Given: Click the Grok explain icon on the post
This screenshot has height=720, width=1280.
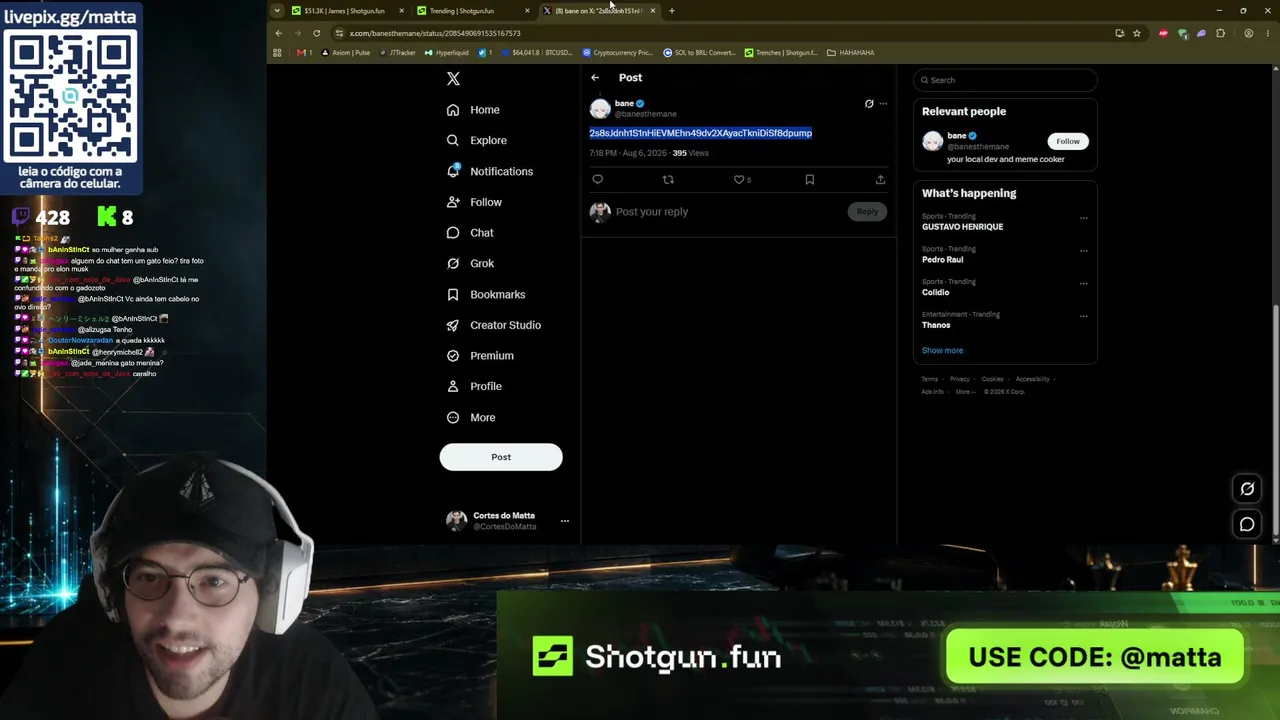Looking at the screenshot, I should tap(869, 104).
